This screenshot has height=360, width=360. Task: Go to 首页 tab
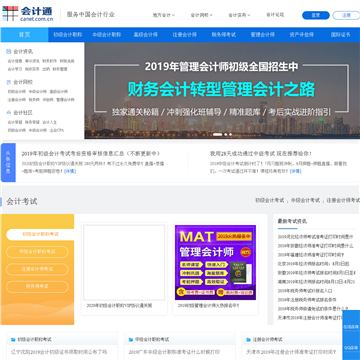coord(24,35)
